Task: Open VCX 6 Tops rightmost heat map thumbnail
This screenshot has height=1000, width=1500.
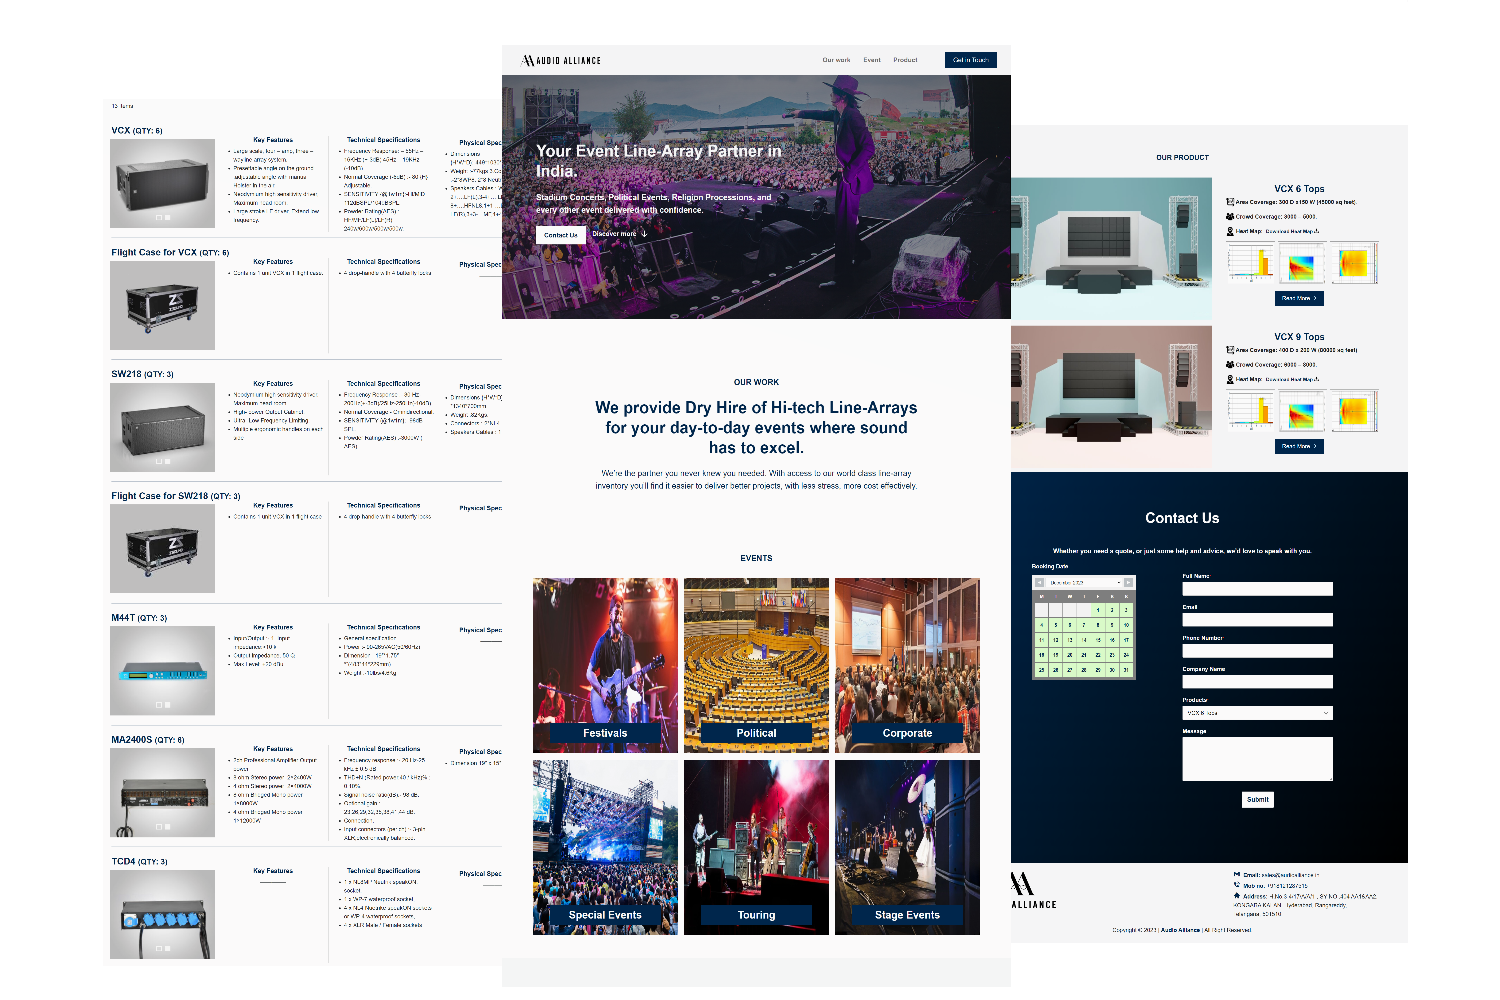Action: [x=1354, y=263]
